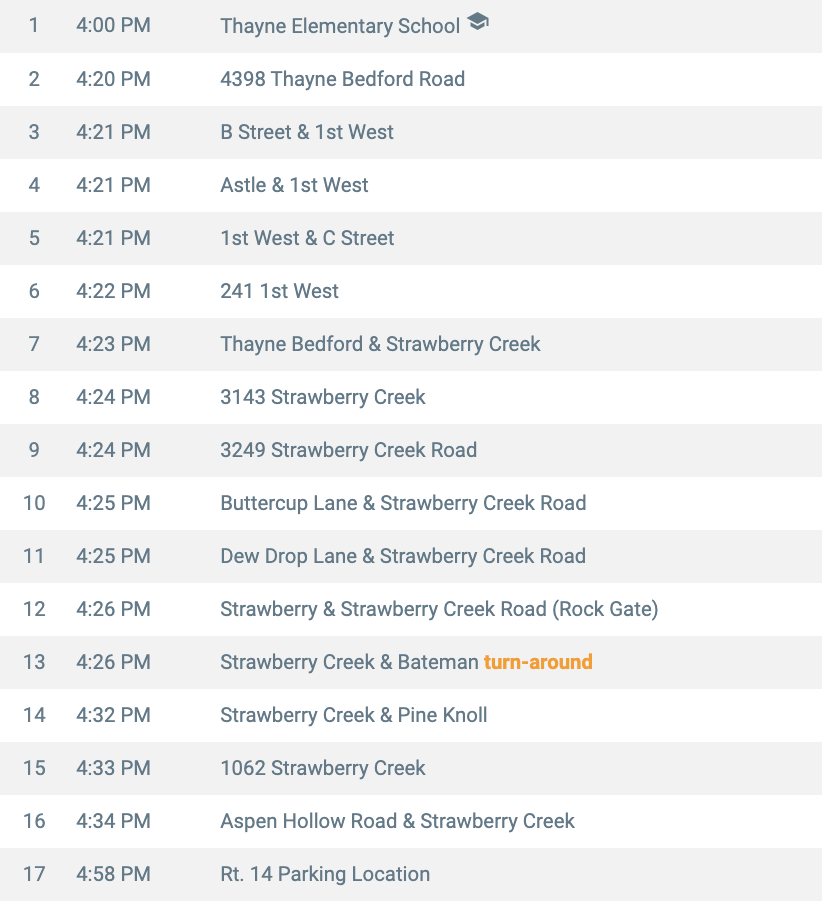Open the Astle & 1st West stop
The image size is (822, 910).
(x=294, y=185)
